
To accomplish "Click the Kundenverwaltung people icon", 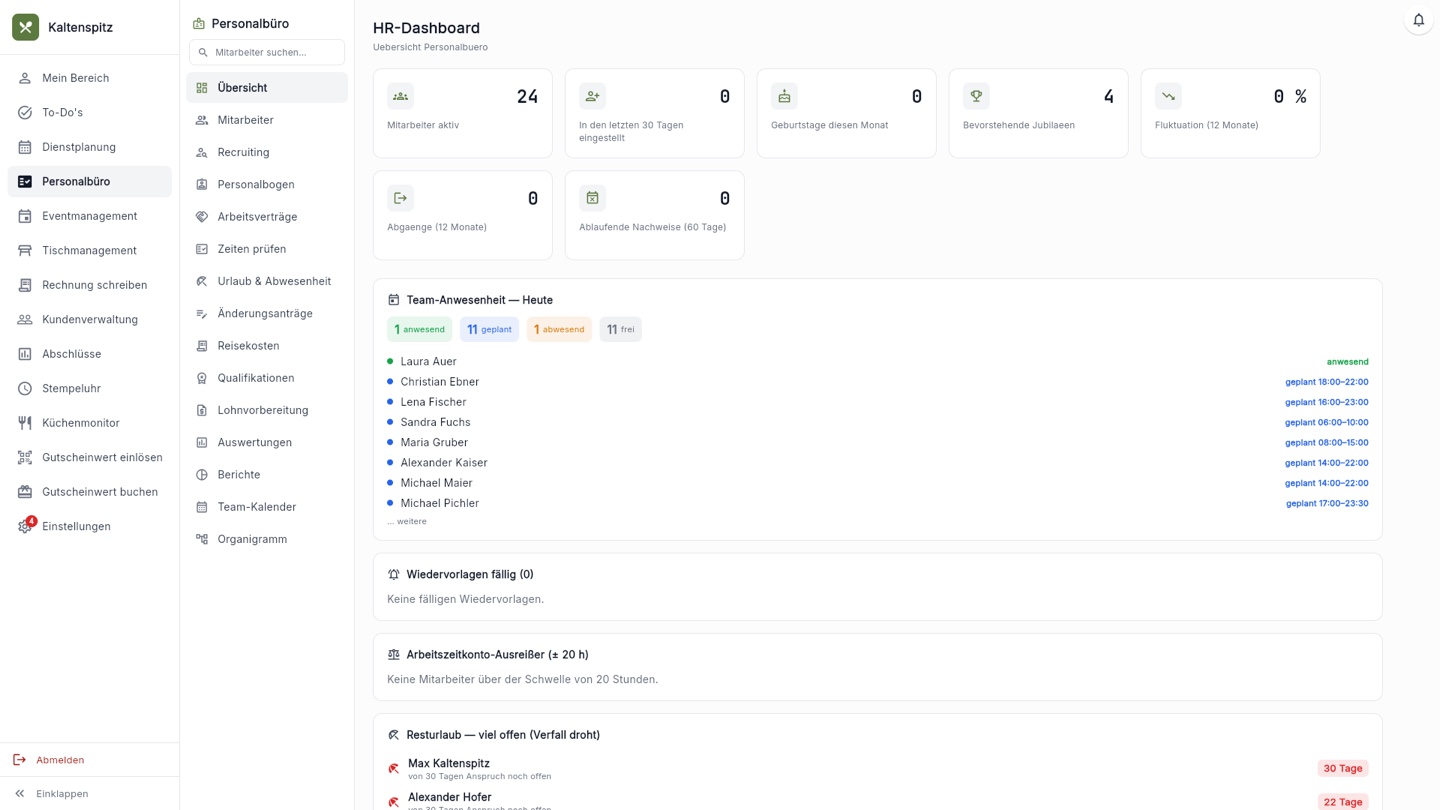I will tap(25, 319).
